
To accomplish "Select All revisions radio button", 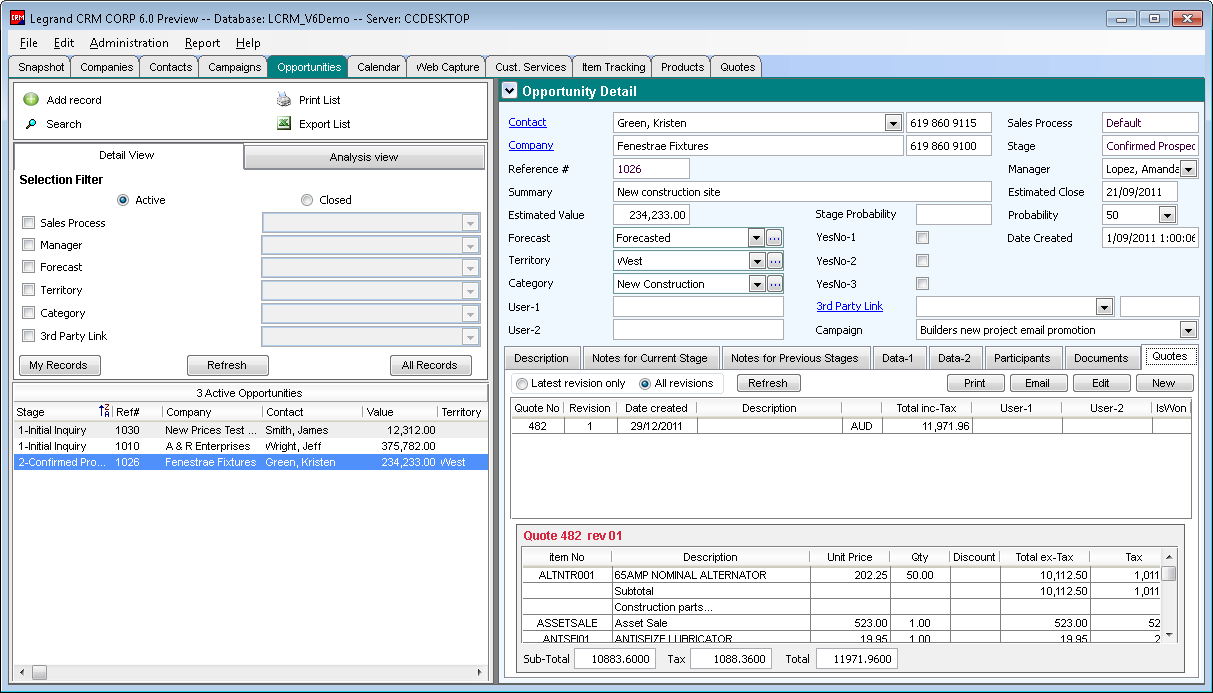I will click(645, 383).
